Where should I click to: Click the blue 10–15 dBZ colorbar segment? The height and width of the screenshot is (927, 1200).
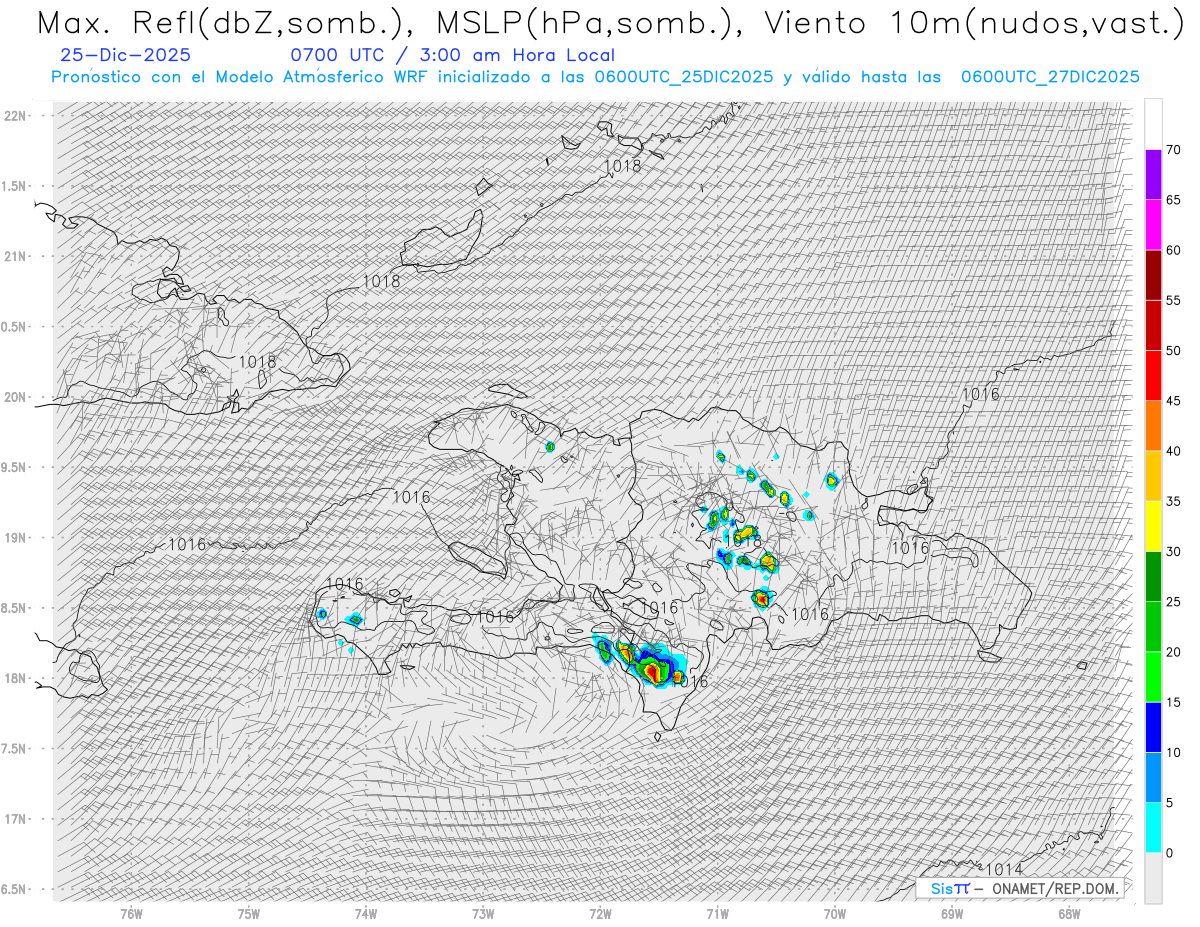click(x=1154, y=727)
